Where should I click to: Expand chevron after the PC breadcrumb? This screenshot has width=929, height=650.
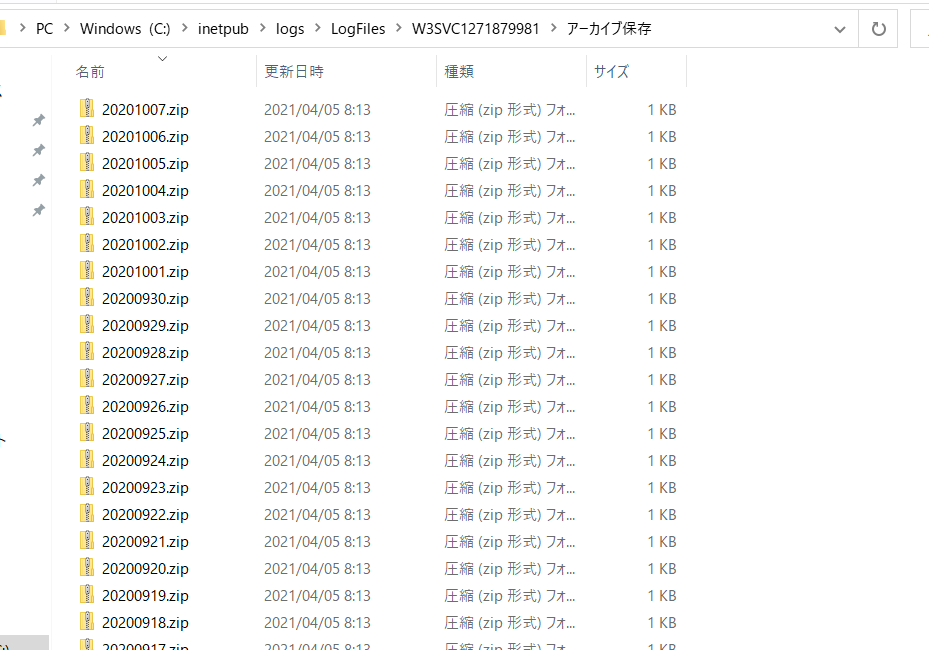pos(67,28)
